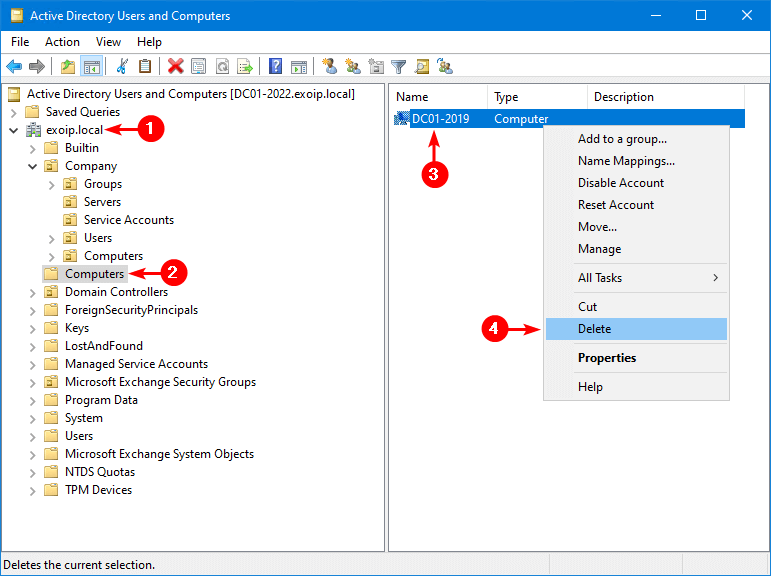The image size is (771, 576).
Task: Create a new group with toolbar icon
Action: coord(353,66)
